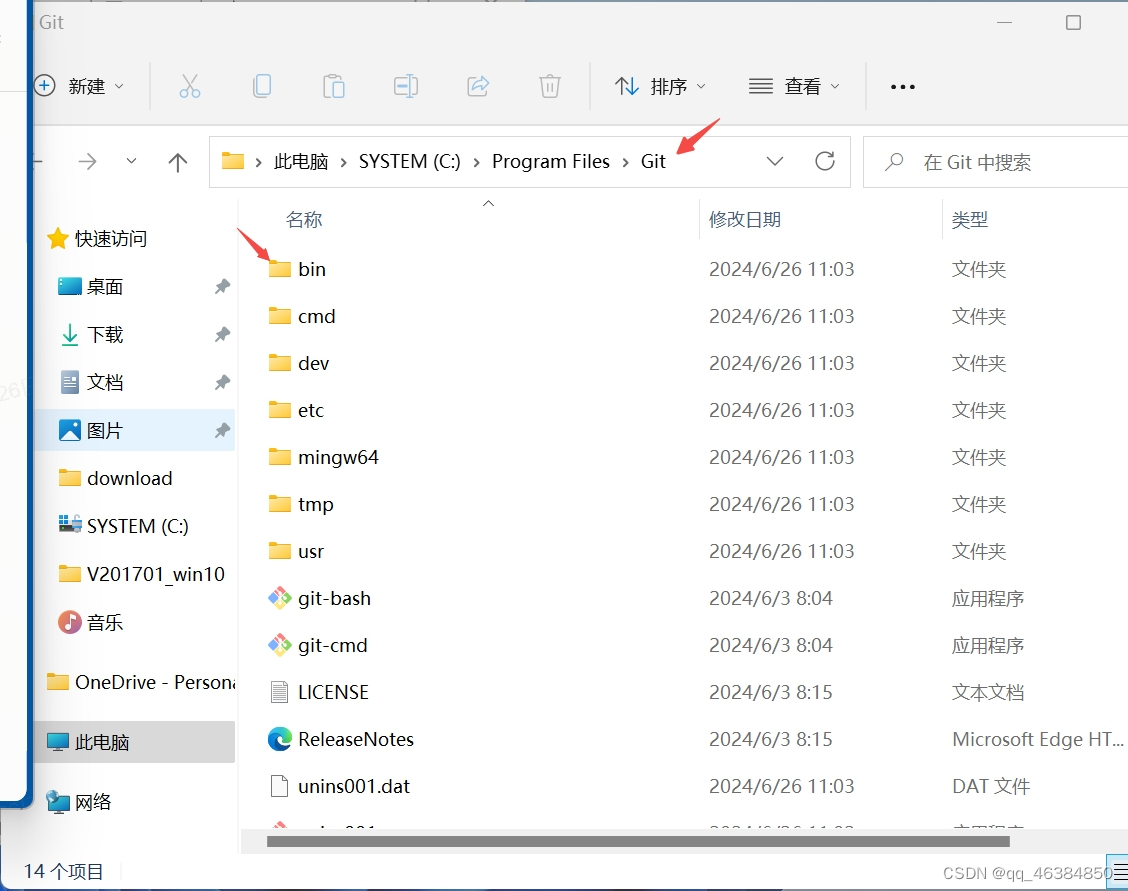The height and width of the screenshot is (891, 1128).
Task: Click the Delete trash can icon
Action: (x=550, y=86)
